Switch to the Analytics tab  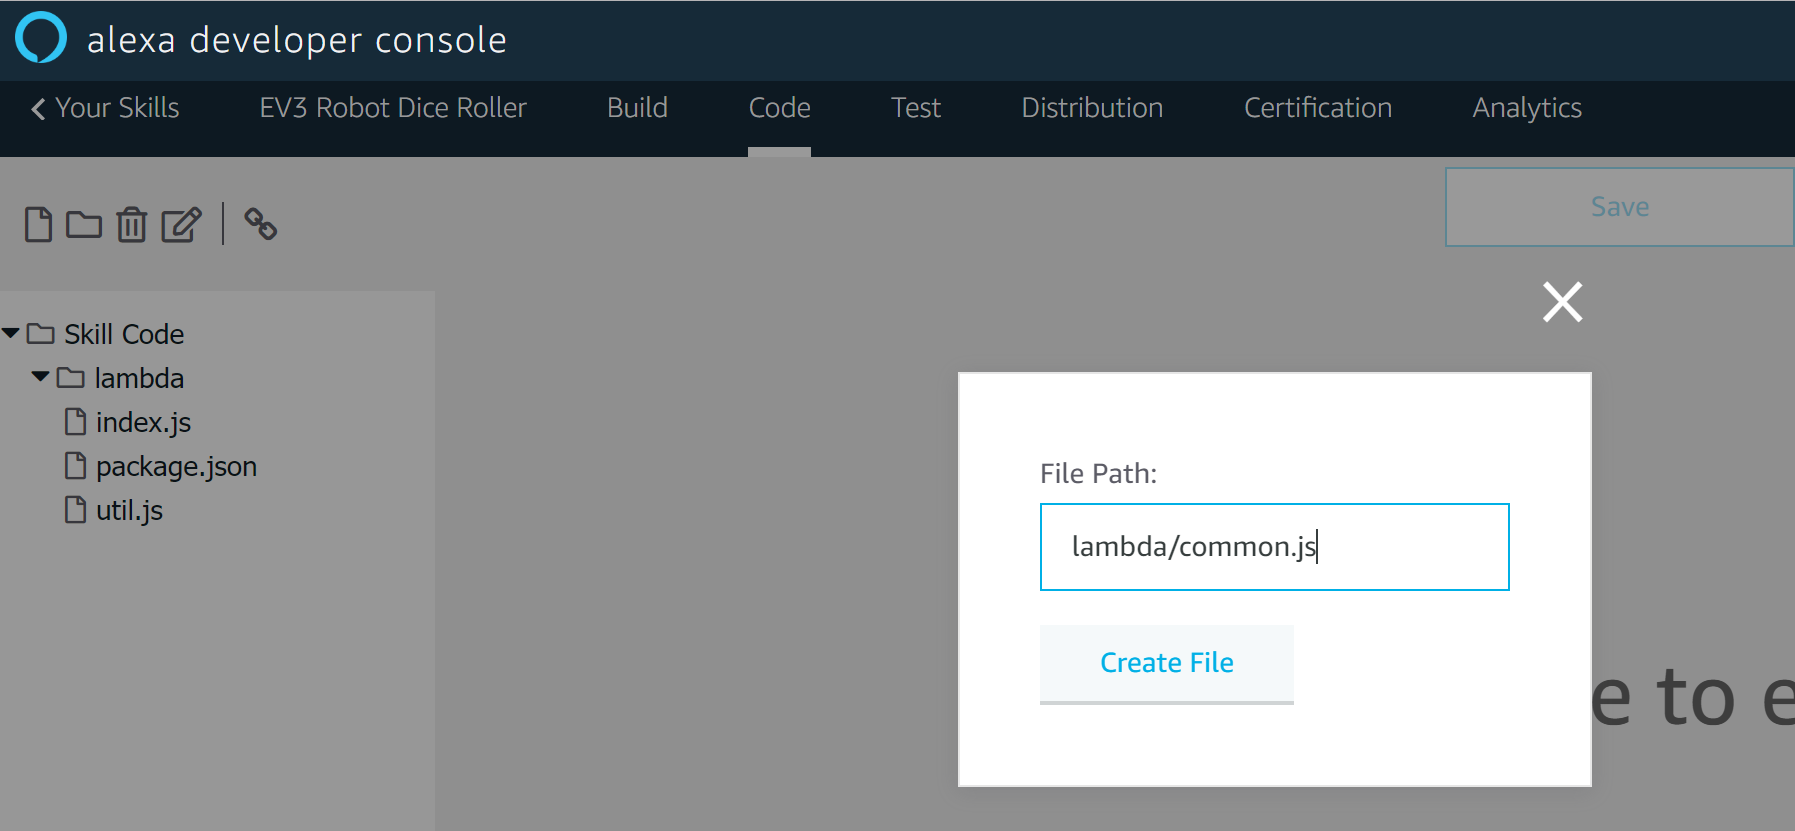(x=1527, y=108)
